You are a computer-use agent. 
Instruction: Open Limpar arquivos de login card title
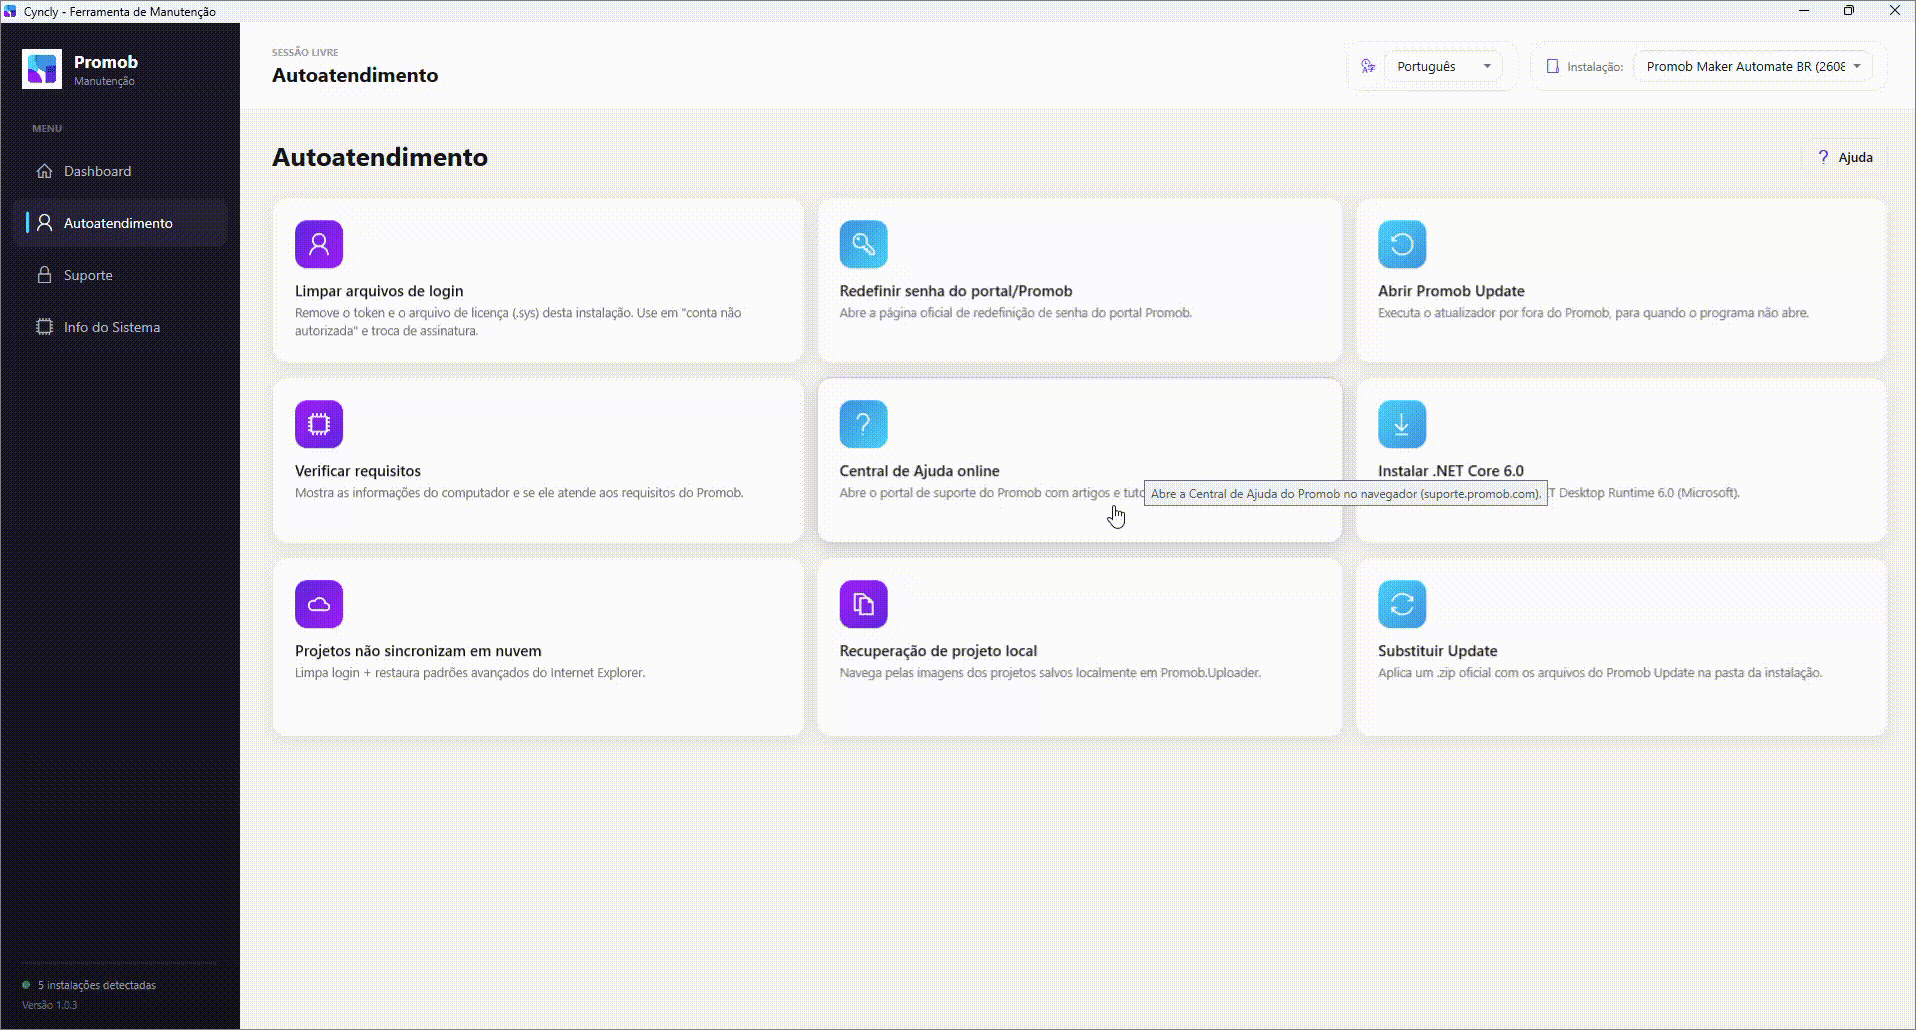[x=379, y=291]
